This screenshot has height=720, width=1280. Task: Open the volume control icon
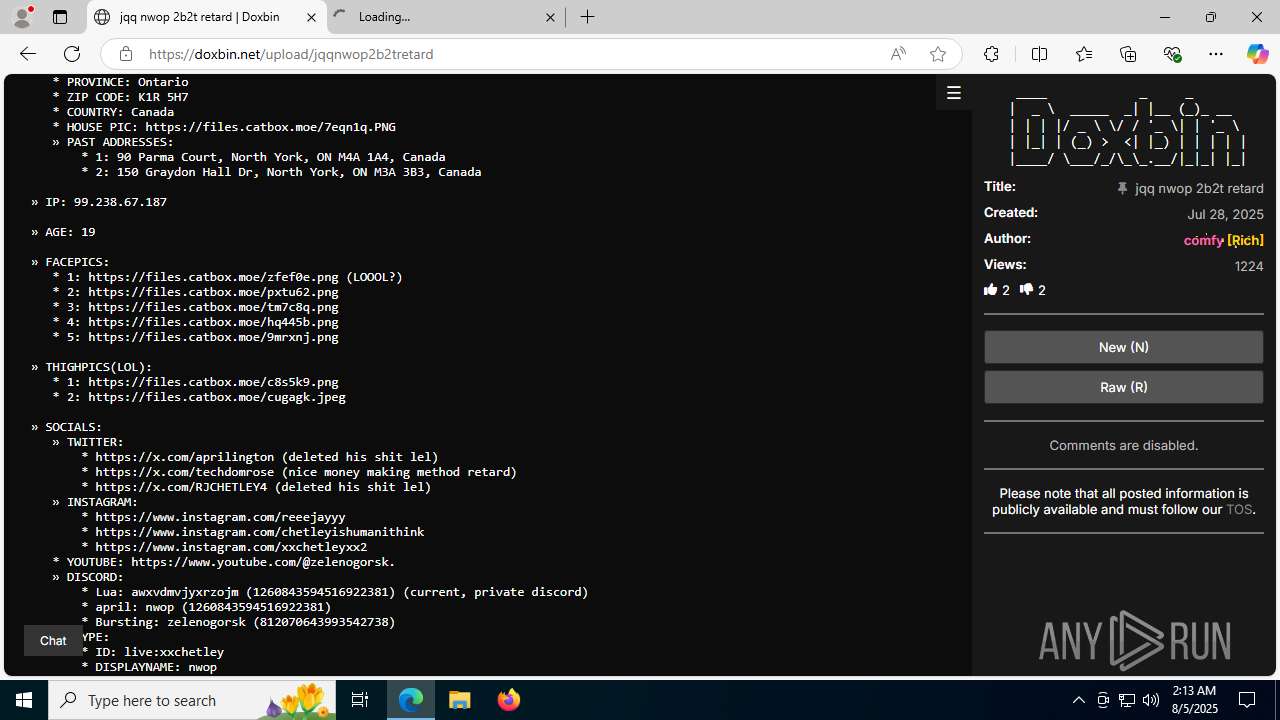click(x=1151, y=700)
